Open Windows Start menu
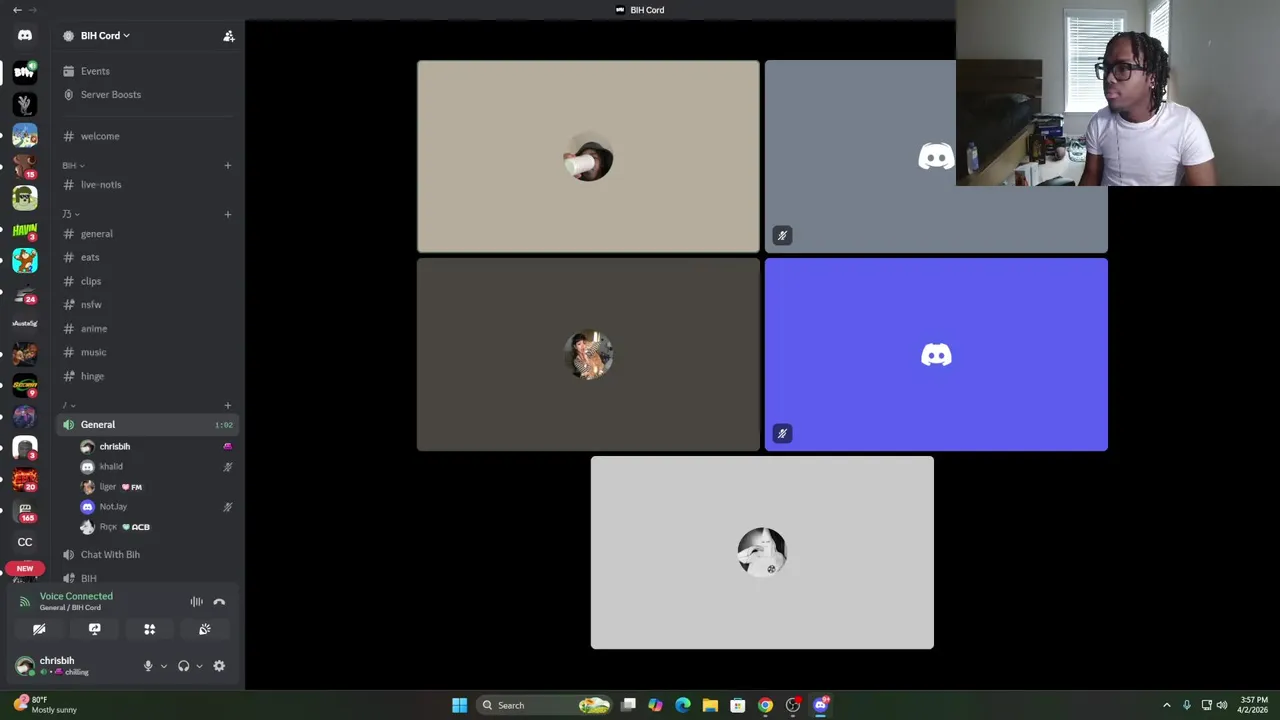Screen dimensions: 1280x720 tap(459, 705)
